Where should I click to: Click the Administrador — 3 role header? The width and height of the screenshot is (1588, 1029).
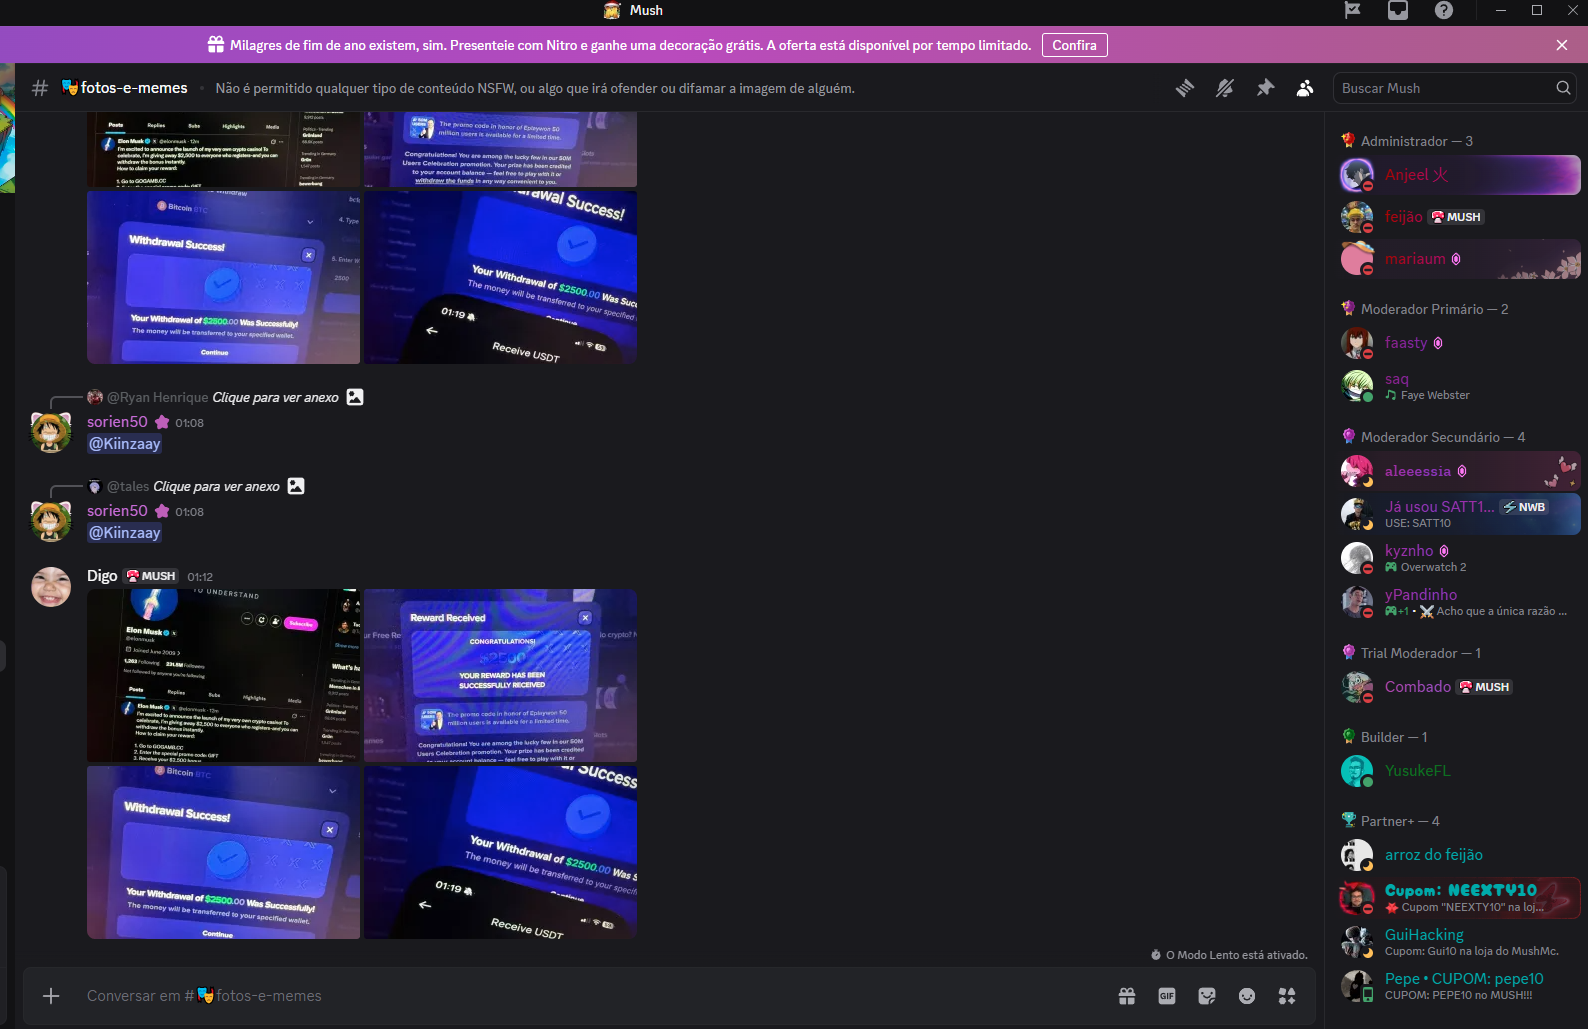click(x=1407, y=141)
